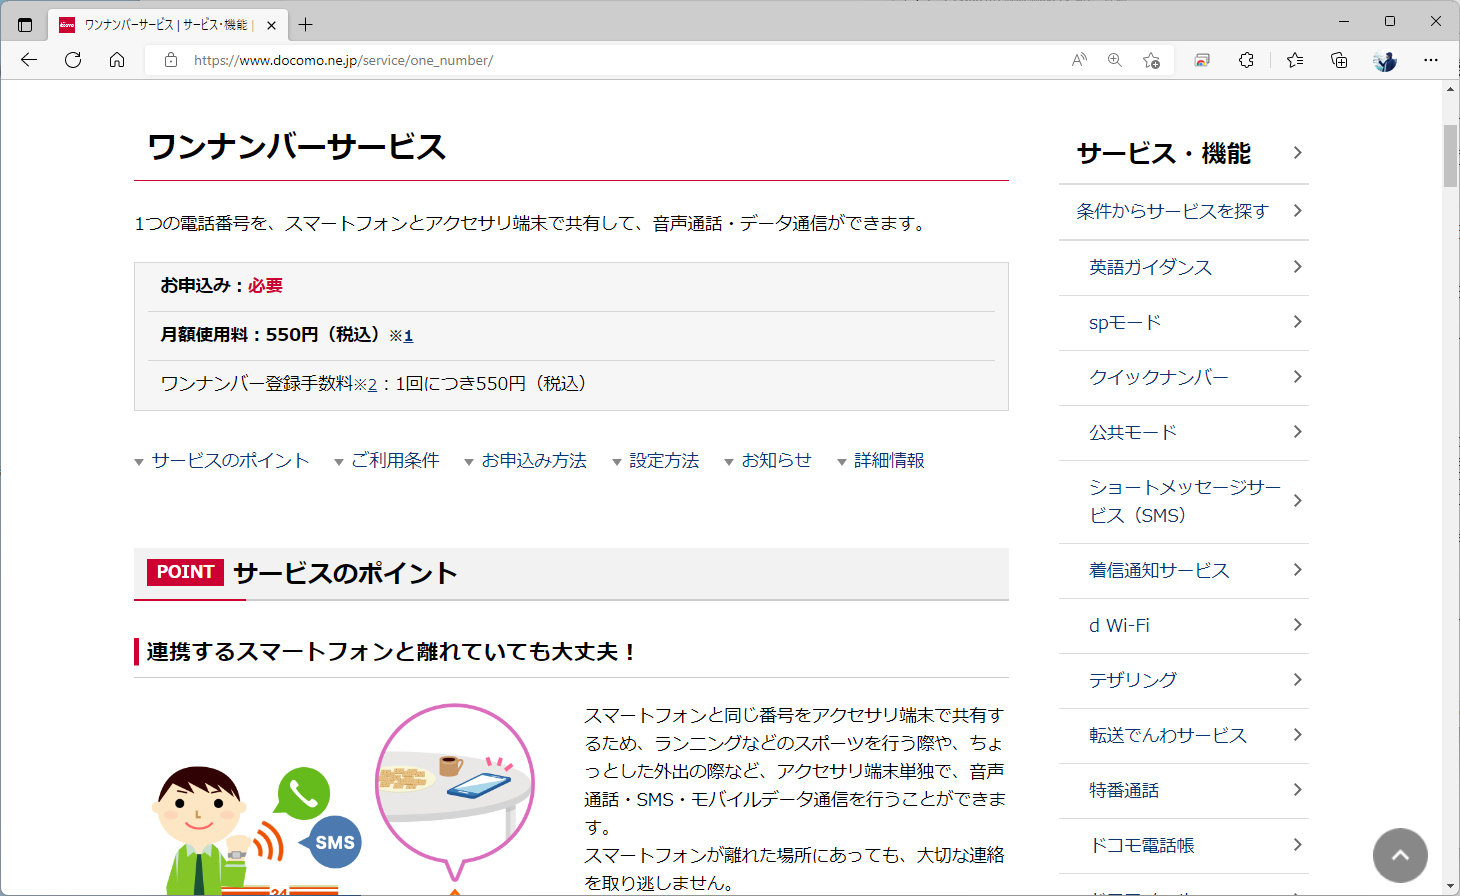This screenshot has height=896, width=1460.
Task: Open a new browser tab
Action: [x=306, y=25]
